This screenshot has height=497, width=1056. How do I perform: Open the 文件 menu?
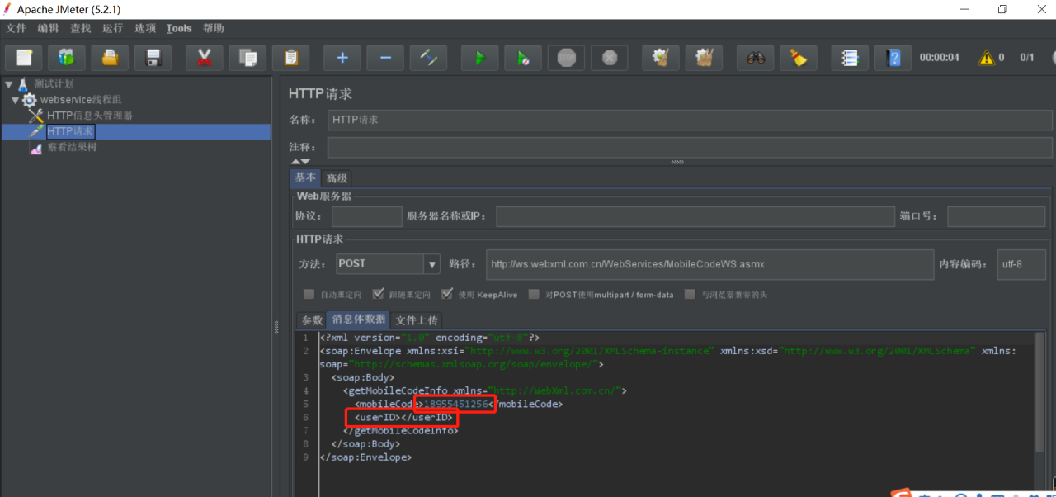click(x=15, y=28)
